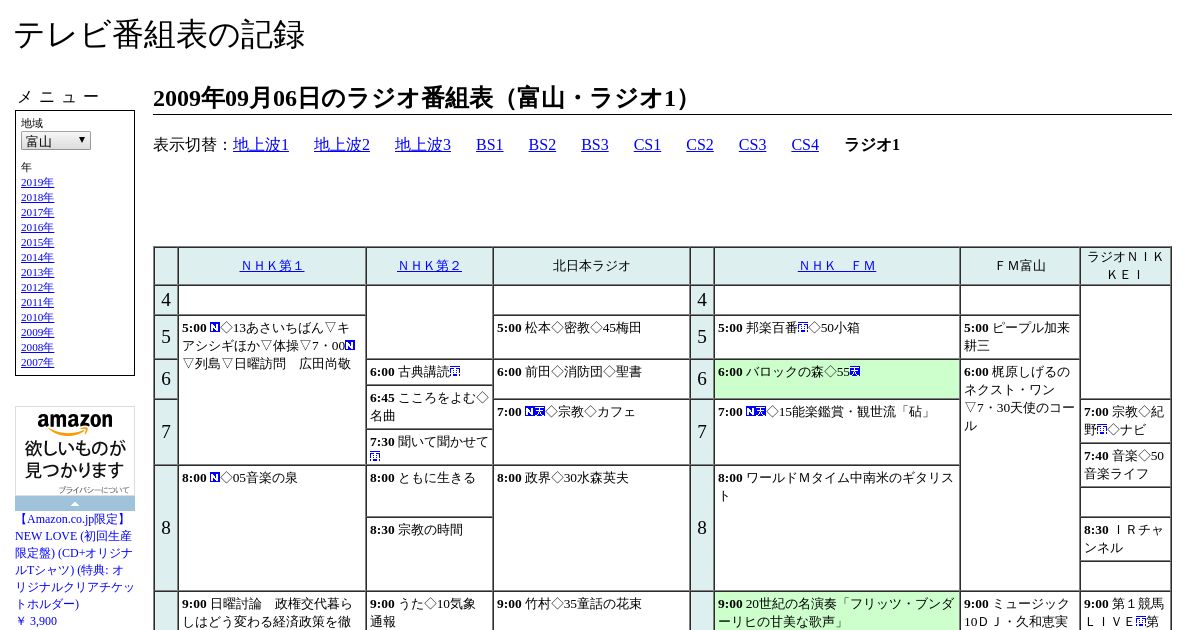Show the BS3 program listing
This screenshot has height=630, width=1200.
(595, 145)
